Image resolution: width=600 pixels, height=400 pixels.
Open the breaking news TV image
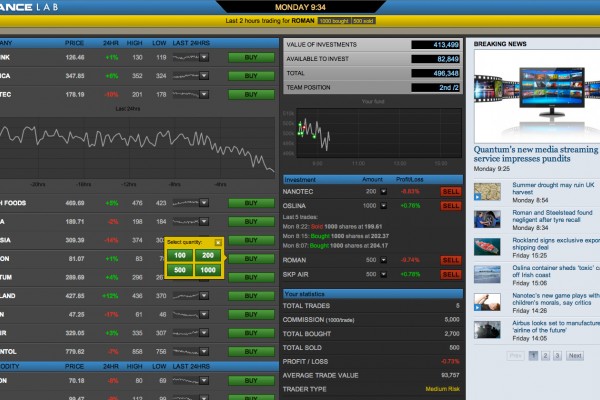tap(537, 96)
